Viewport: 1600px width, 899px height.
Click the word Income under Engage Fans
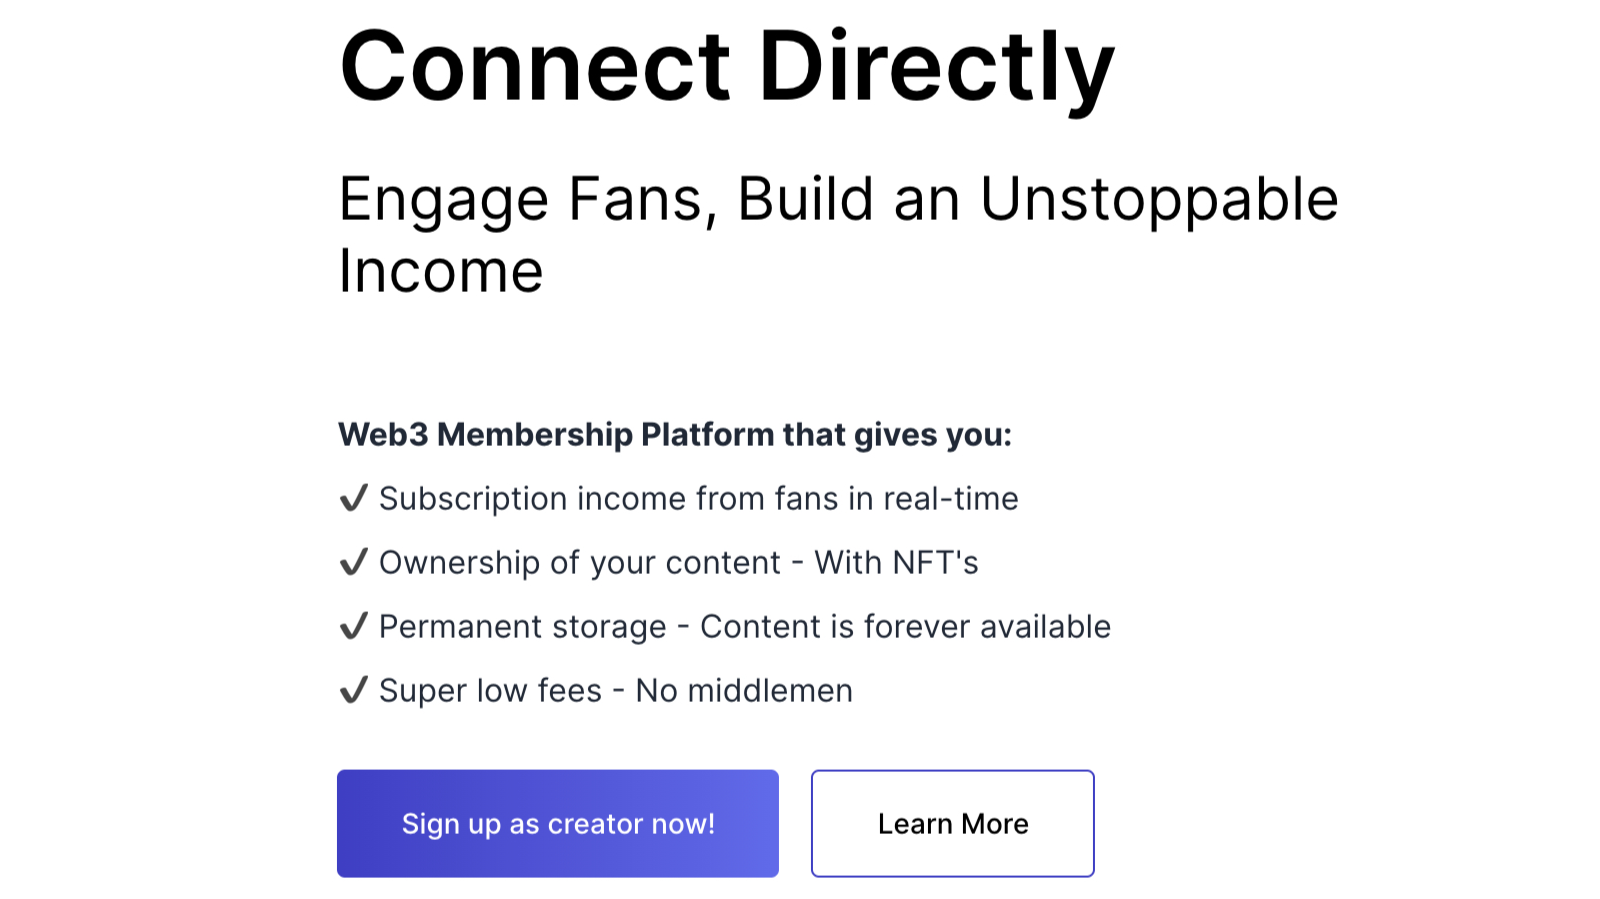point(441,271)
